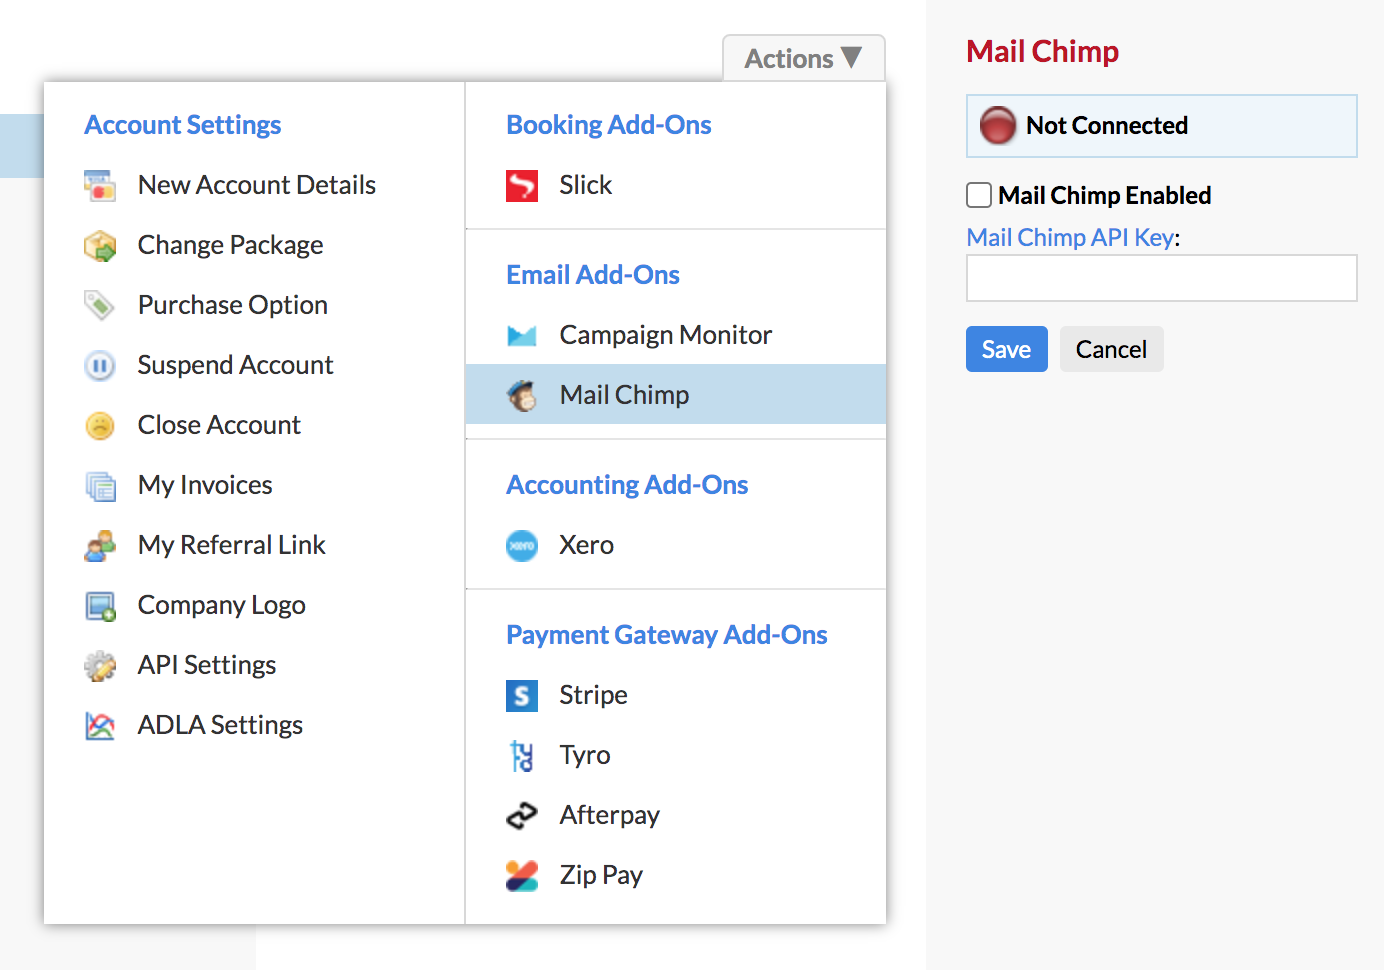Click the Accounting Add-Ons heading
Image resolution: width=1384 pixels, height=970 pixels.
click(x=627, y=485)
